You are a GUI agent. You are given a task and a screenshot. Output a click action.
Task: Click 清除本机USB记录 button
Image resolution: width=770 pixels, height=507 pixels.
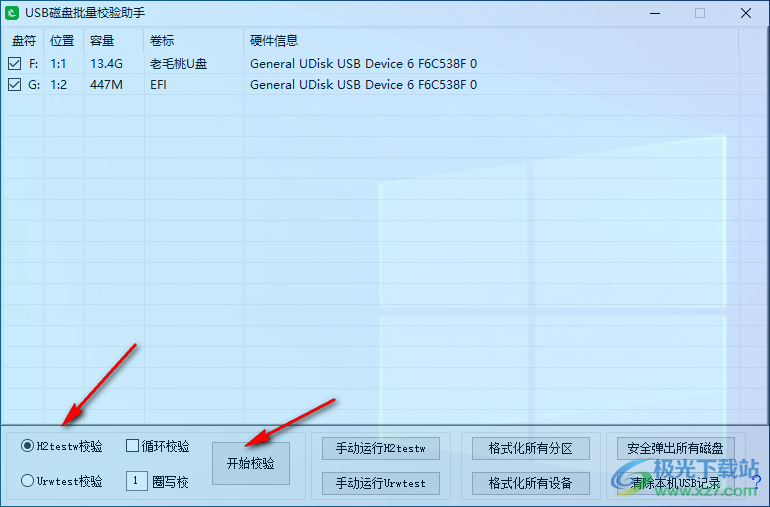click(676, 483)
